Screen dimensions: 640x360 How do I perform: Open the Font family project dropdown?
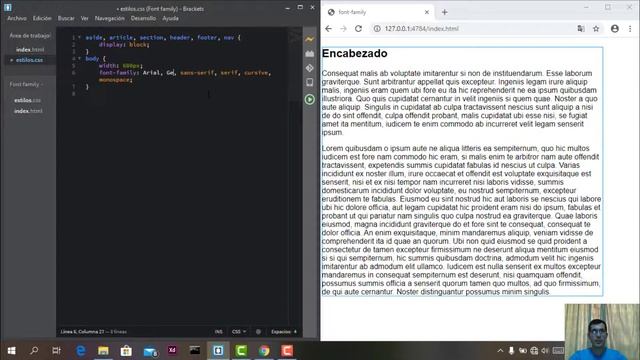26,84
